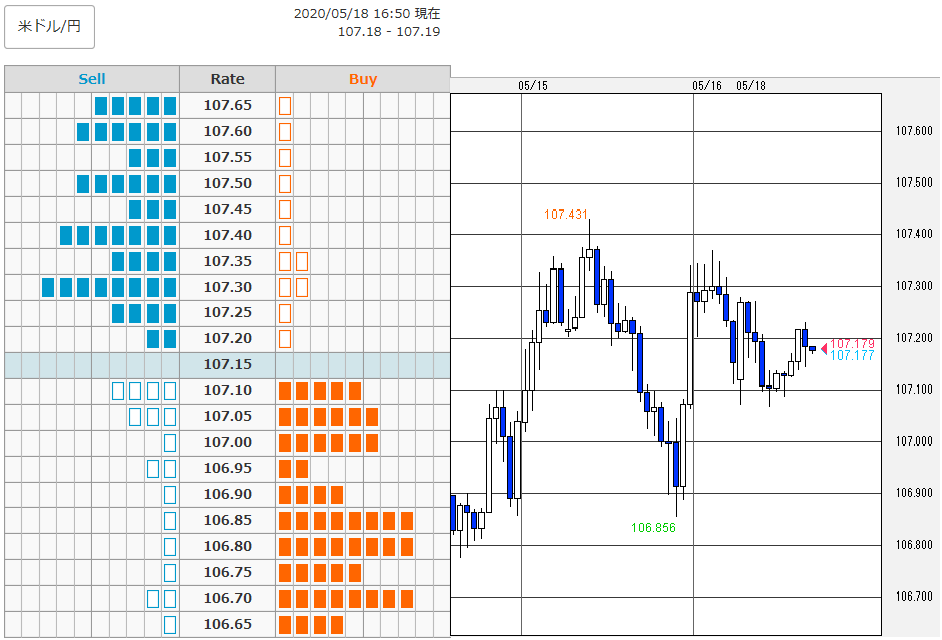This screenshot has width=942, height=640.
Task: Click the 106.65 rate cell
Action: 228,624
